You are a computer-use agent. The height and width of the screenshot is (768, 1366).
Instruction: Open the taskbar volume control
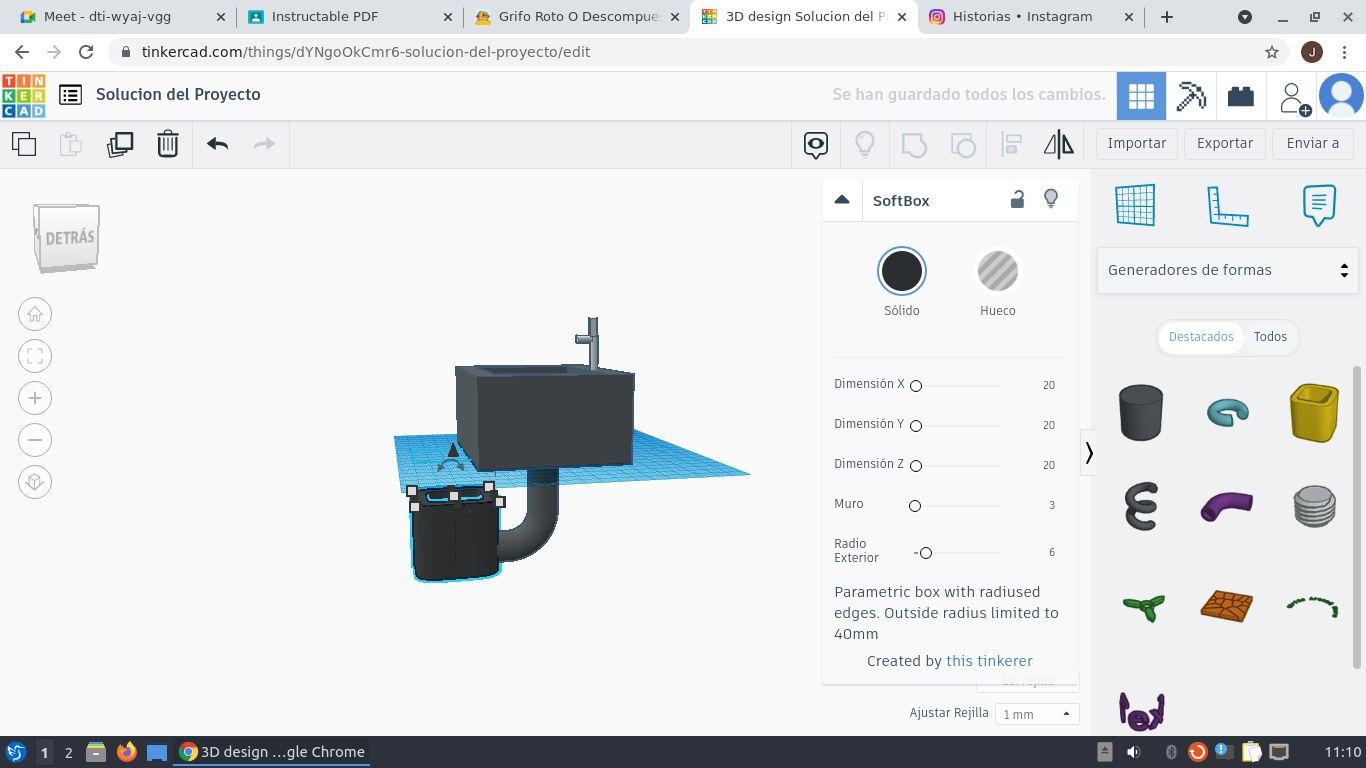click(x=1133, y=752)
